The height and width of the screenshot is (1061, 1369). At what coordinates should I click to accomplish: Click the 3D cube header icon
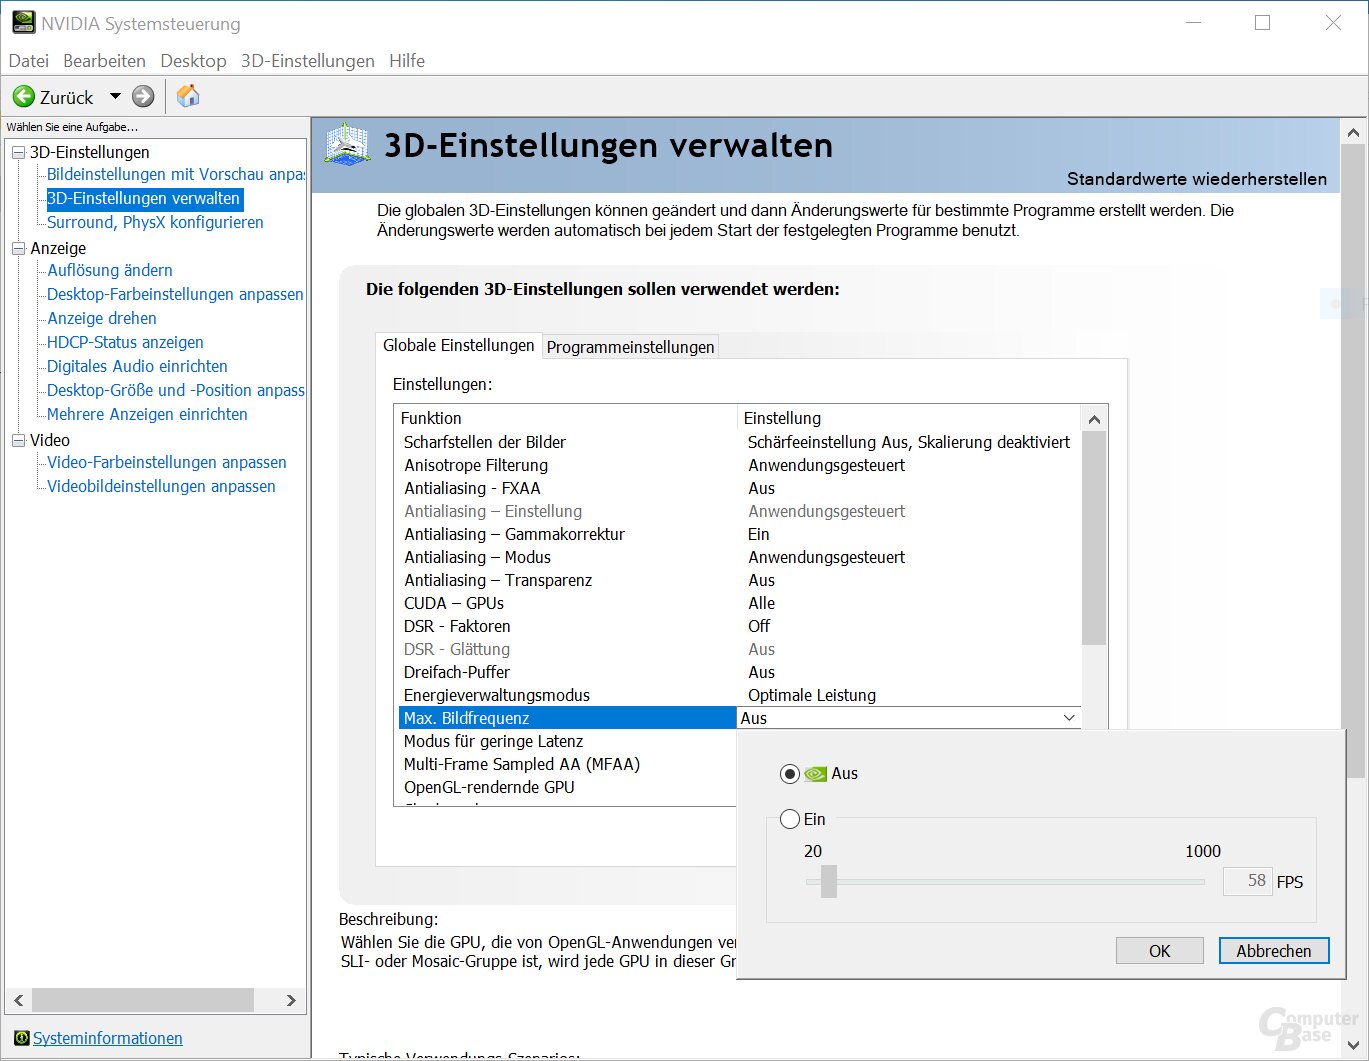click(348, 146)
